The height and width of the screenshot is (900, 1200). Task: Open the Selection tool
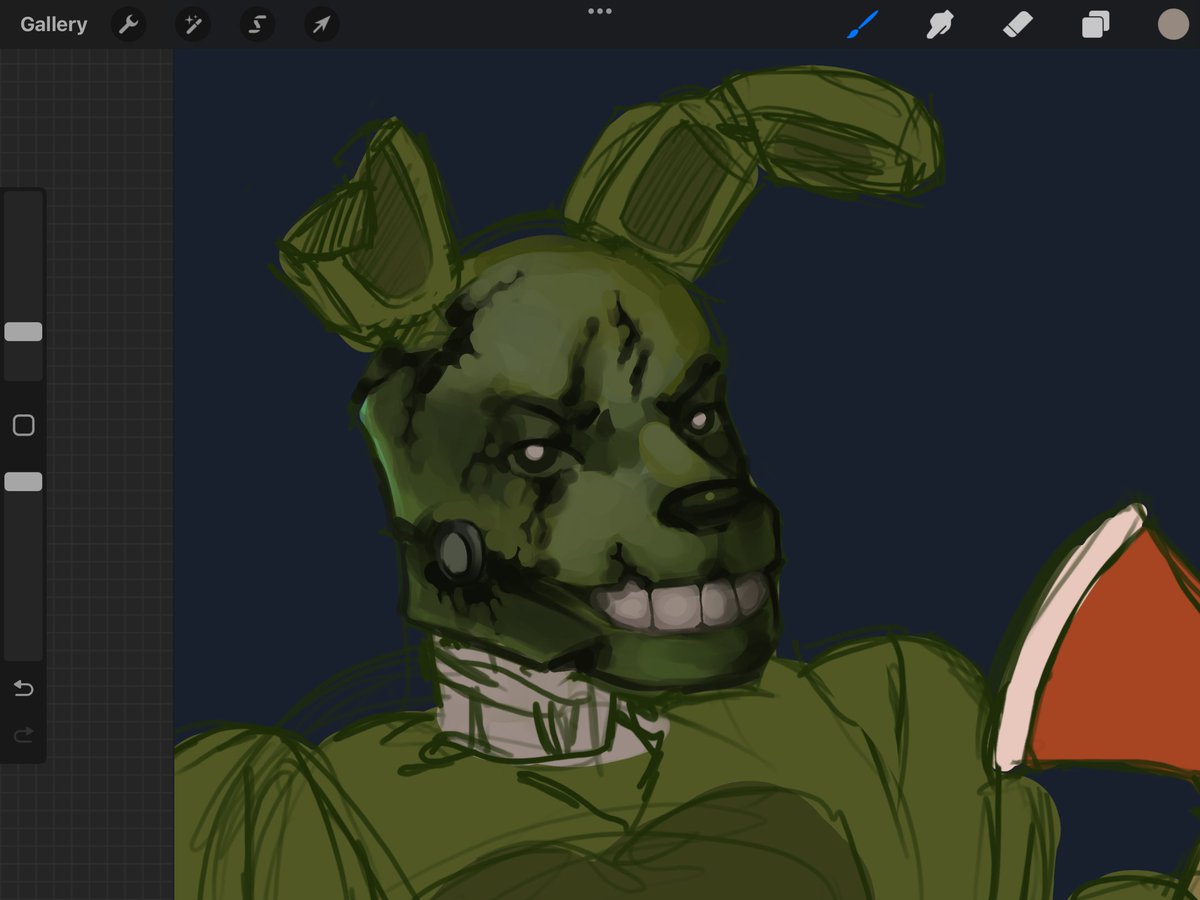(x=257, y=24)
